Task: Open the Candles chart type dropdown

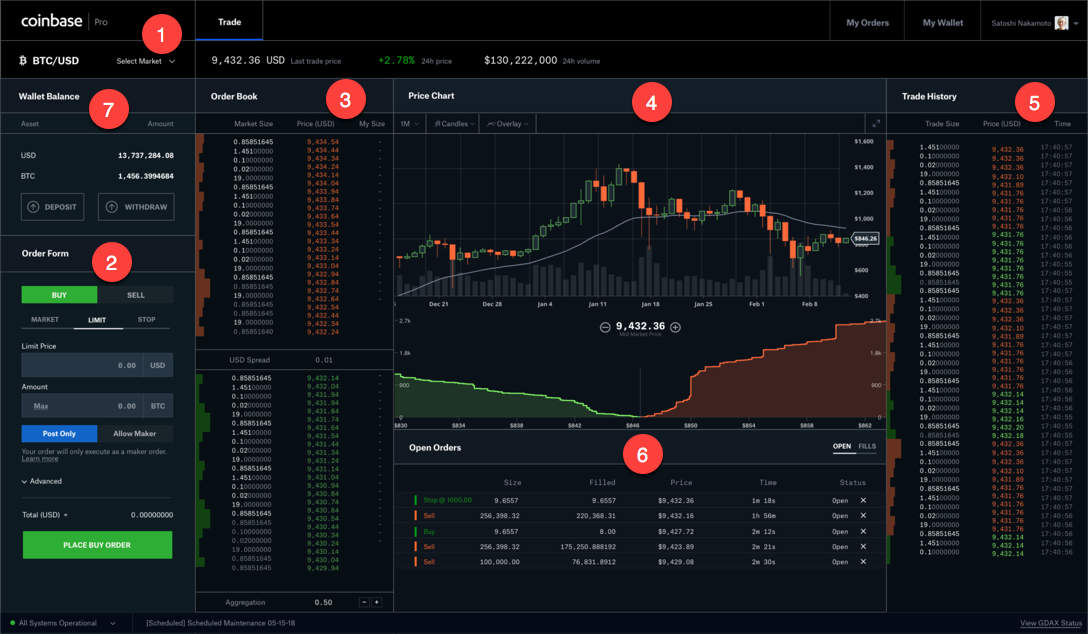Action: click(454, 123)
